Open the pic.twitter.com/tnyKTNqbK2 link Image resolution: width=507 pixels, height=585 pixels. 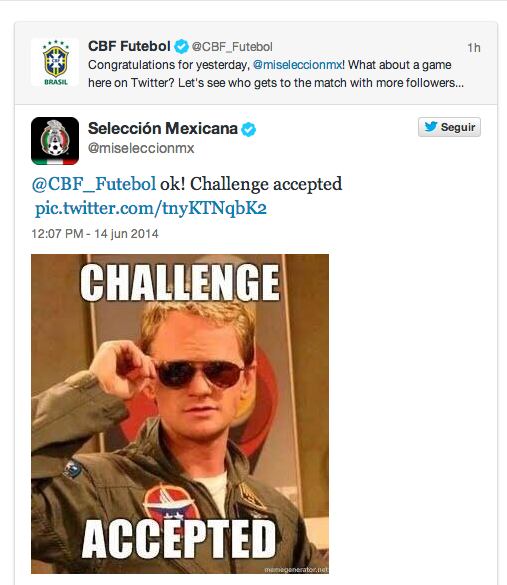pos(151,208)
